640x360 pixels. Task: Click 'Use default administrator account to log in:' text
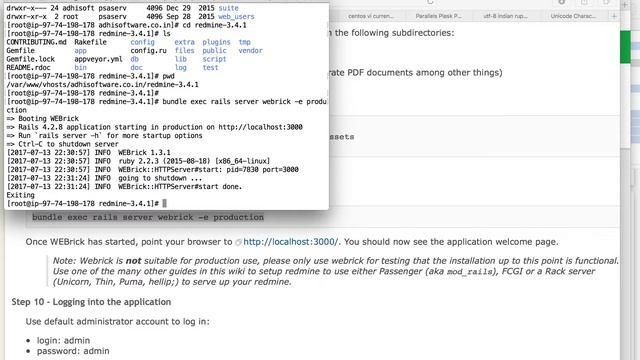118,322
